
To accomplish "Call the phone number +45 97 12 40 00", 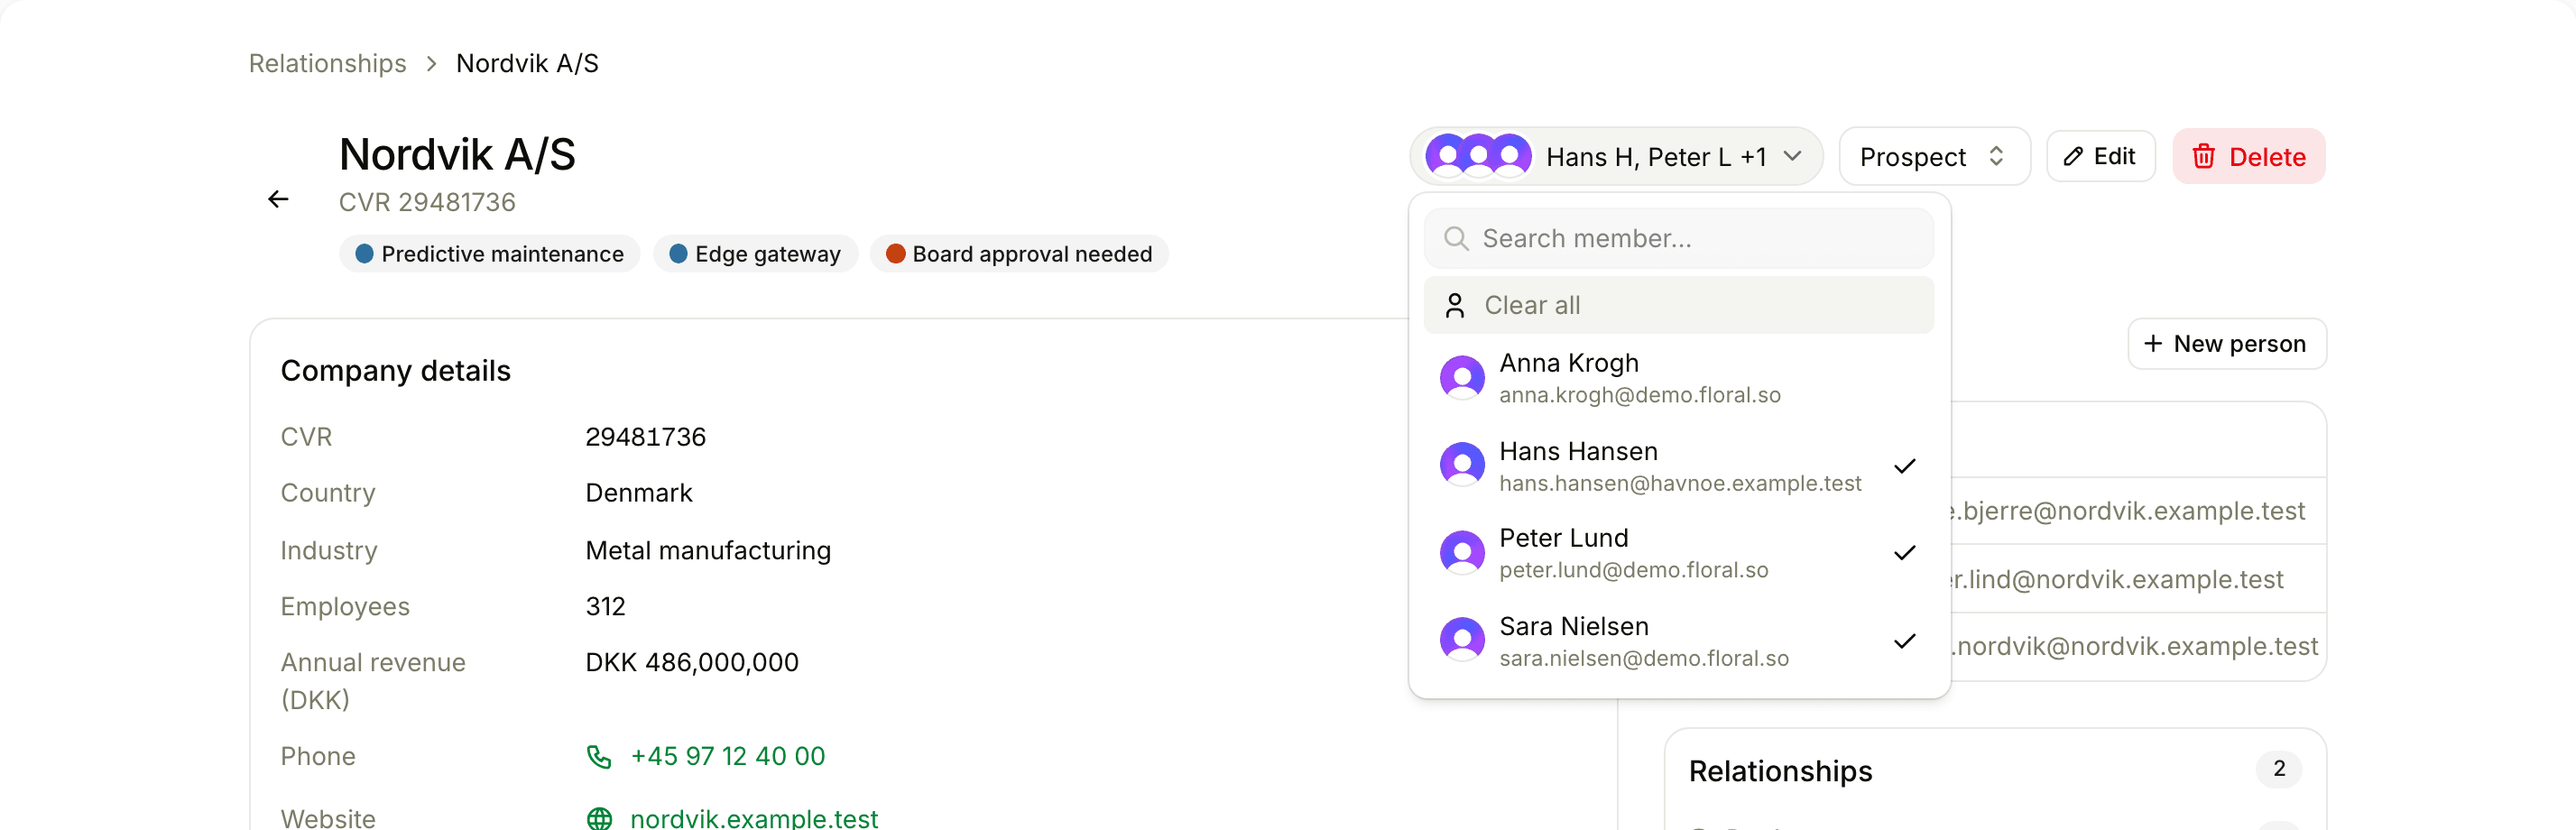I will tap(727, 757).
